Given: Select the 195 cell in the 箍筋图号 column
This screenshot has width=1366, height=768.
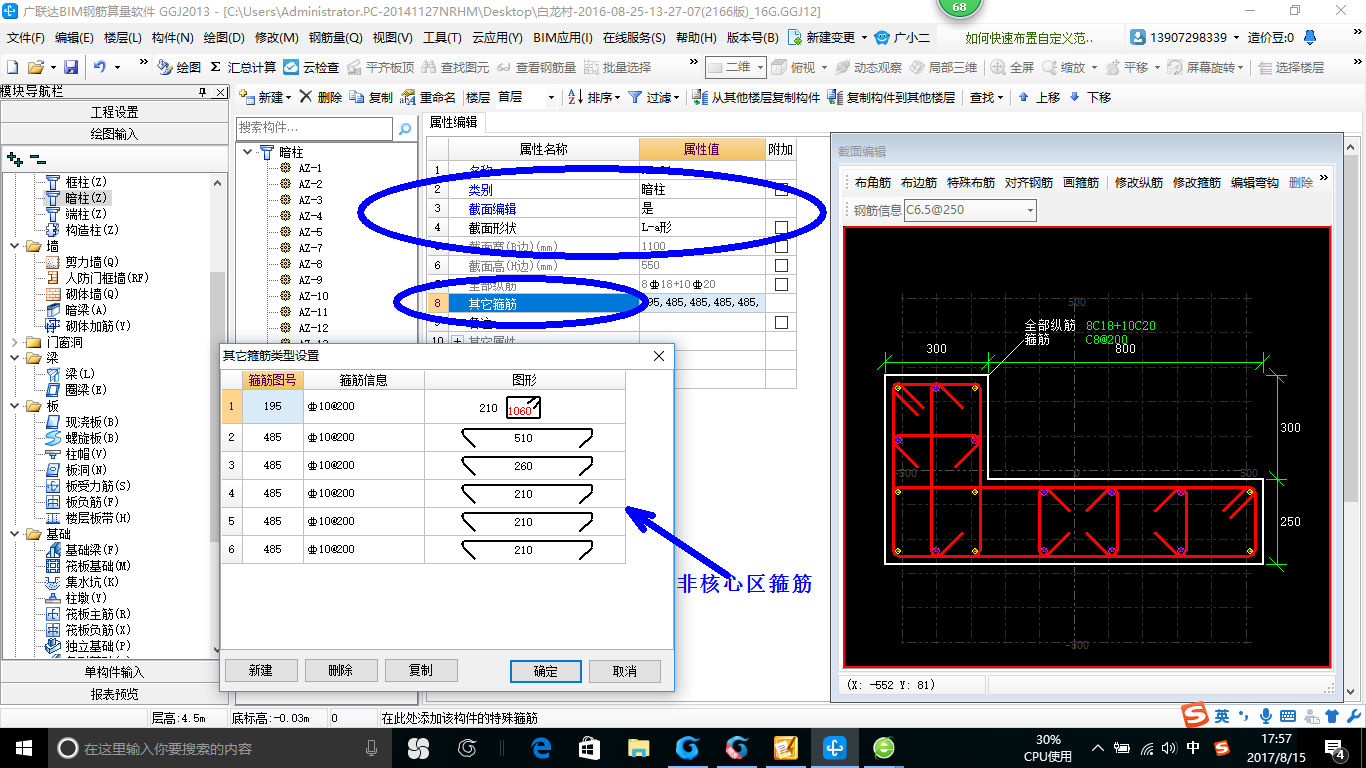Looking at the screenshot, I should 272,408.
